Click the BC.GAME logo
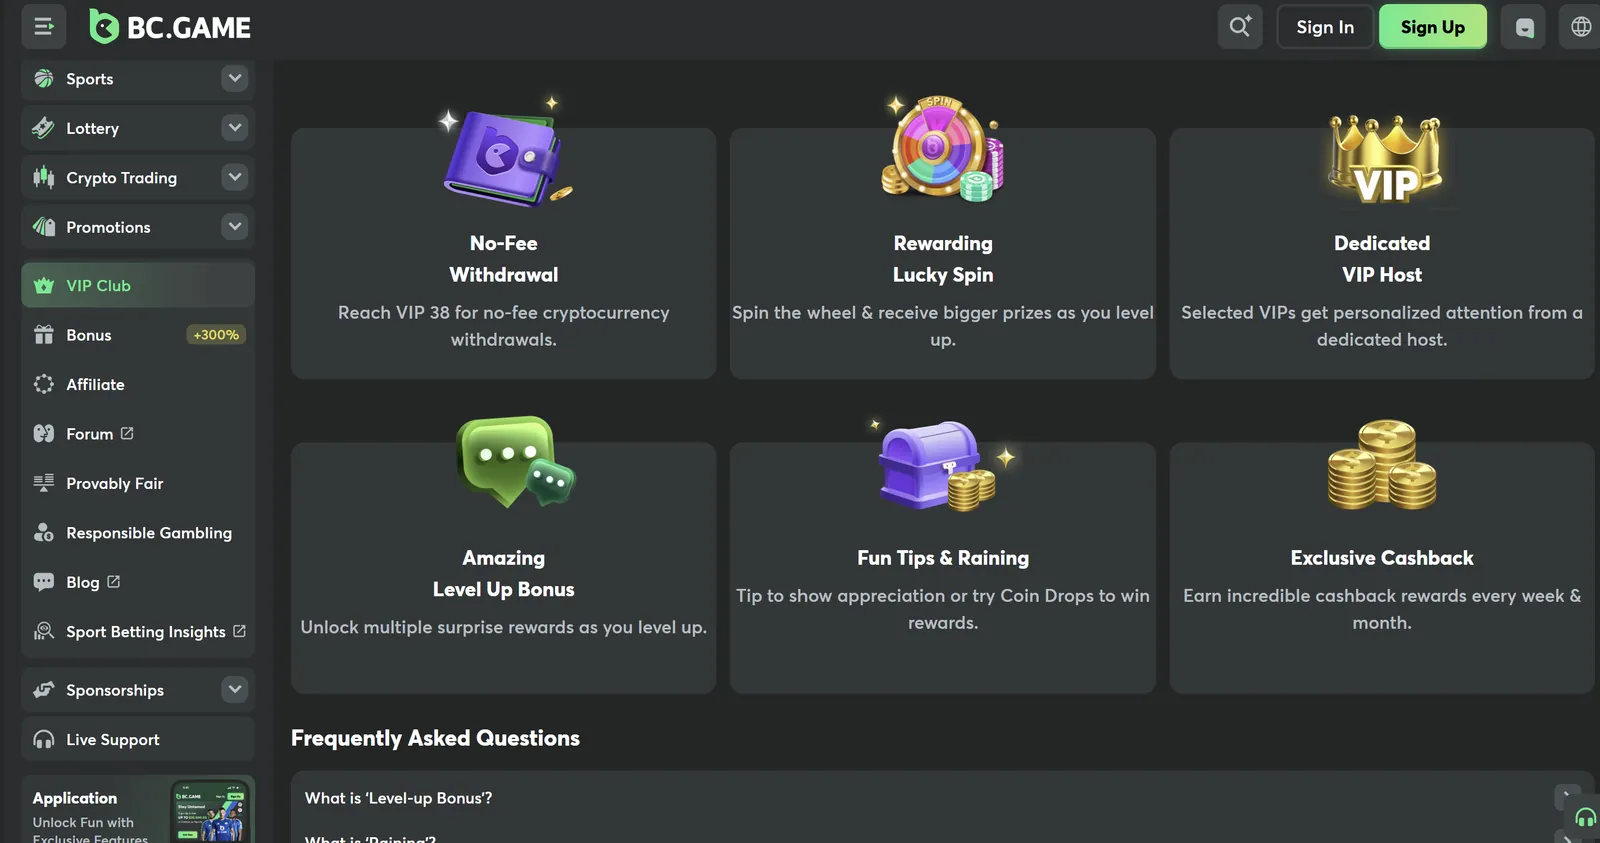 pyautogui.click(x=170, y=27)
